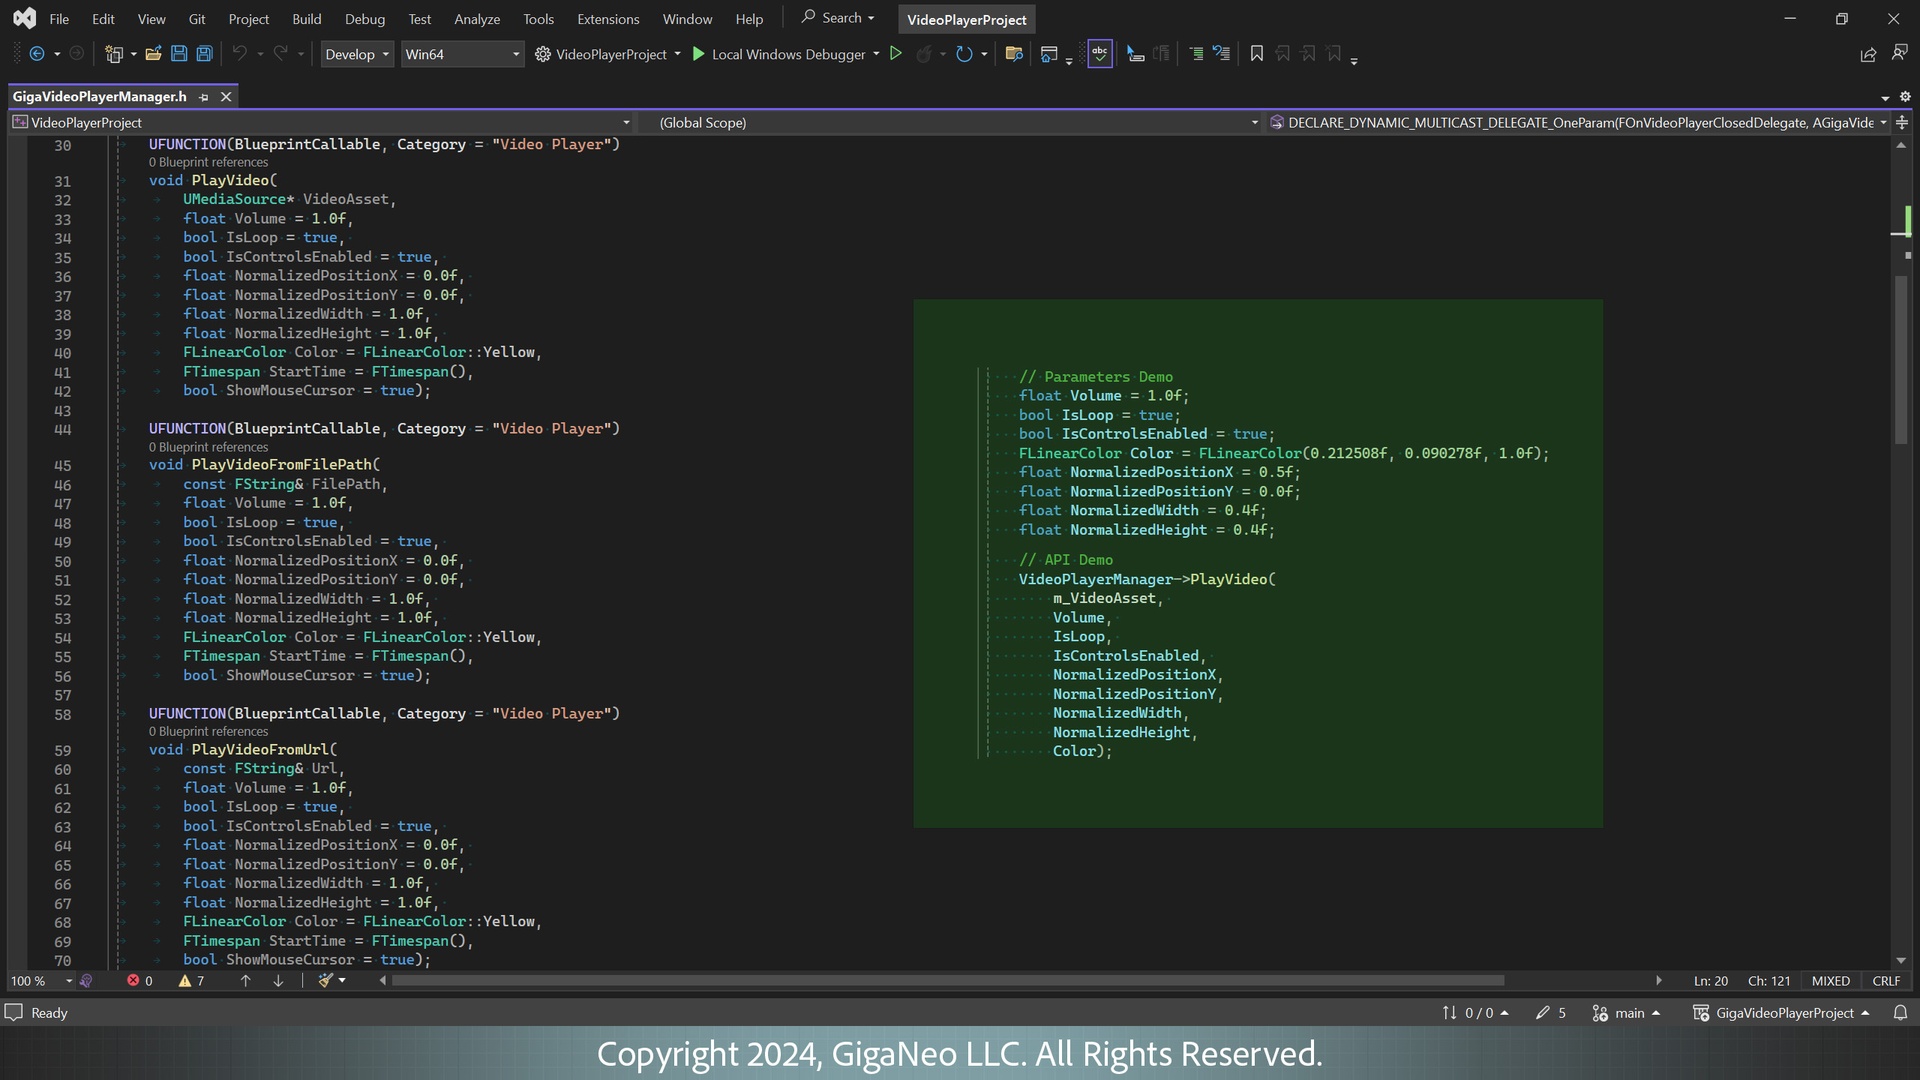Click the Search box in title bar
Image resolution: width=1920 pixels, height=1080 pixels.
tap(838, 18)
